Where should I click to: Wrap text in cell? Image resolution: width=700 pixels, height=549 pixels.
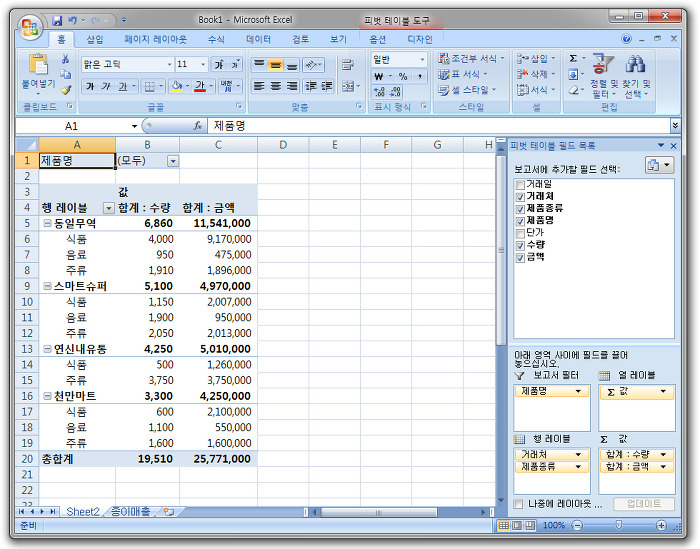[x=347, y=65]
